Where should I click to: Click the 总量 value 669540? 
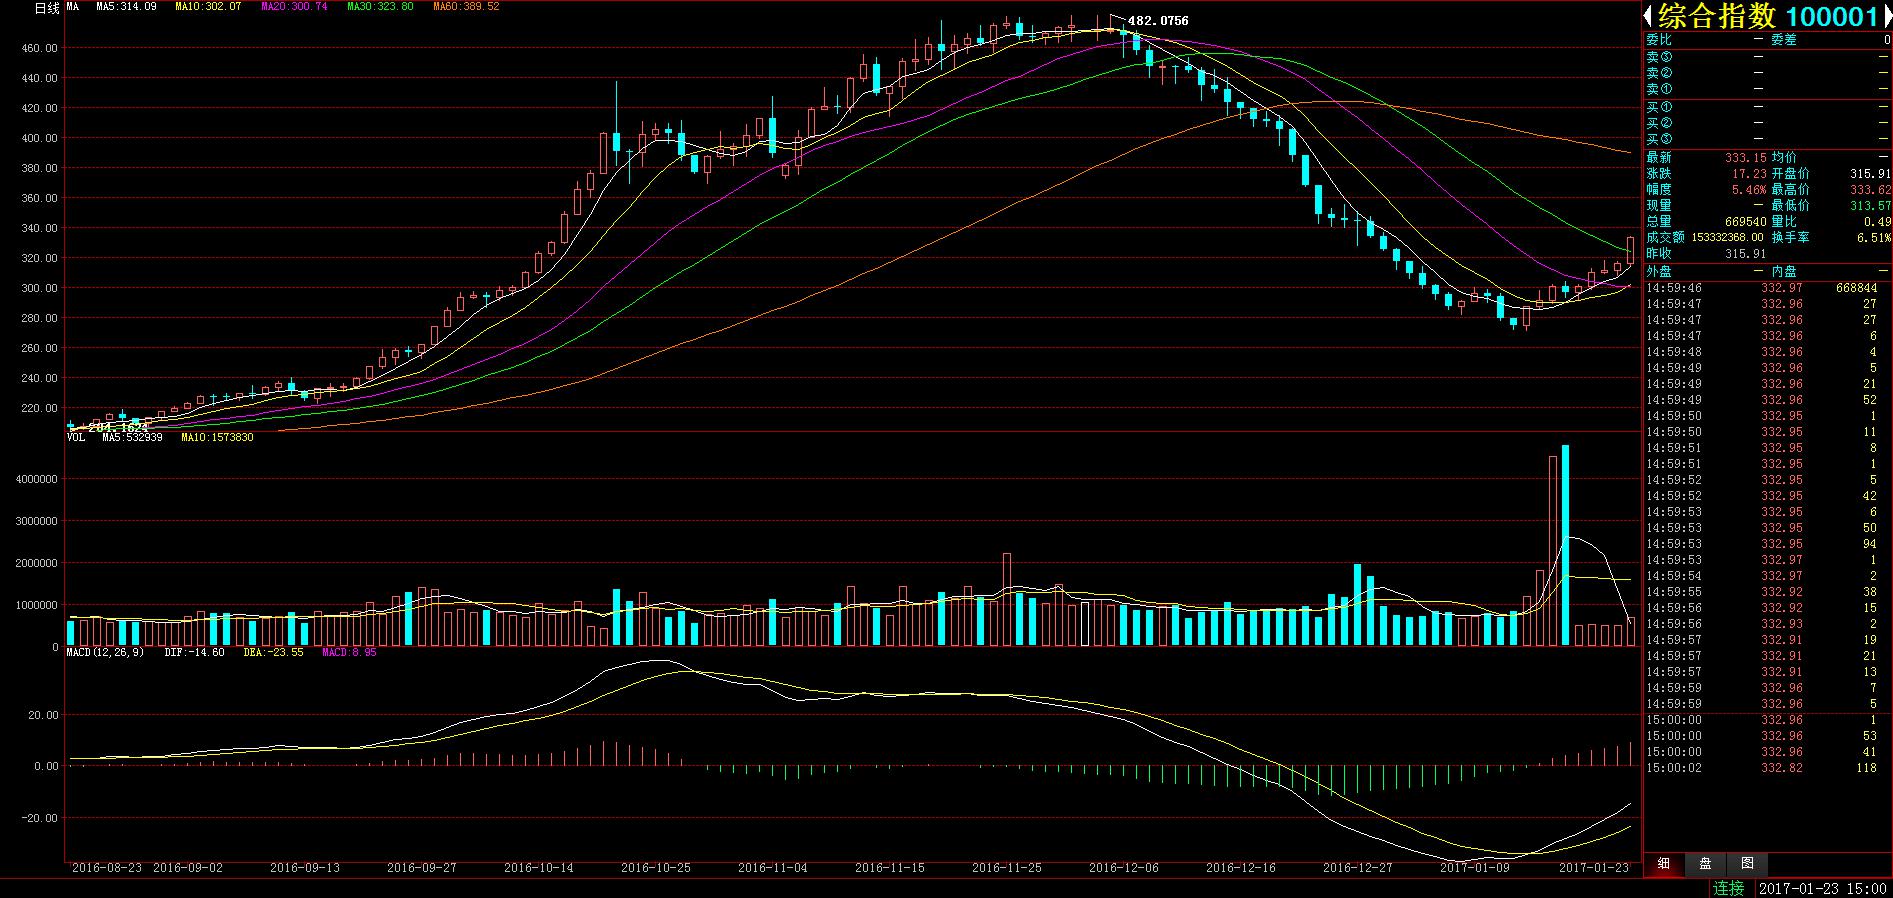pyautogui.click(x=1746, y=221)
